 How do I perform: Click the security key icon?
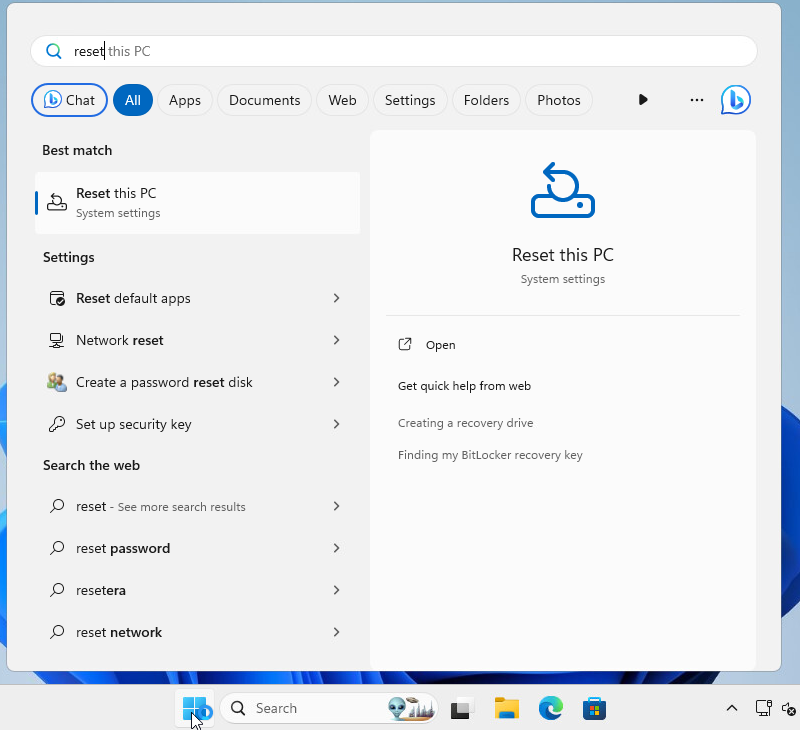pos(57,424)
